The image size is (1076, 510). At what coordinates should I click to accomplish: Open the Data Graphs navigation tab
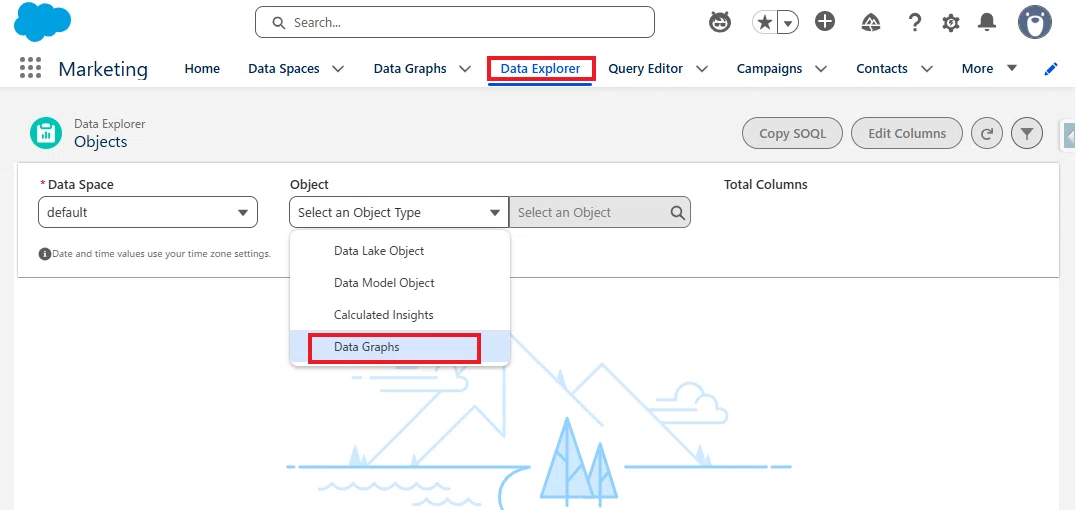(x=410, y=69)
